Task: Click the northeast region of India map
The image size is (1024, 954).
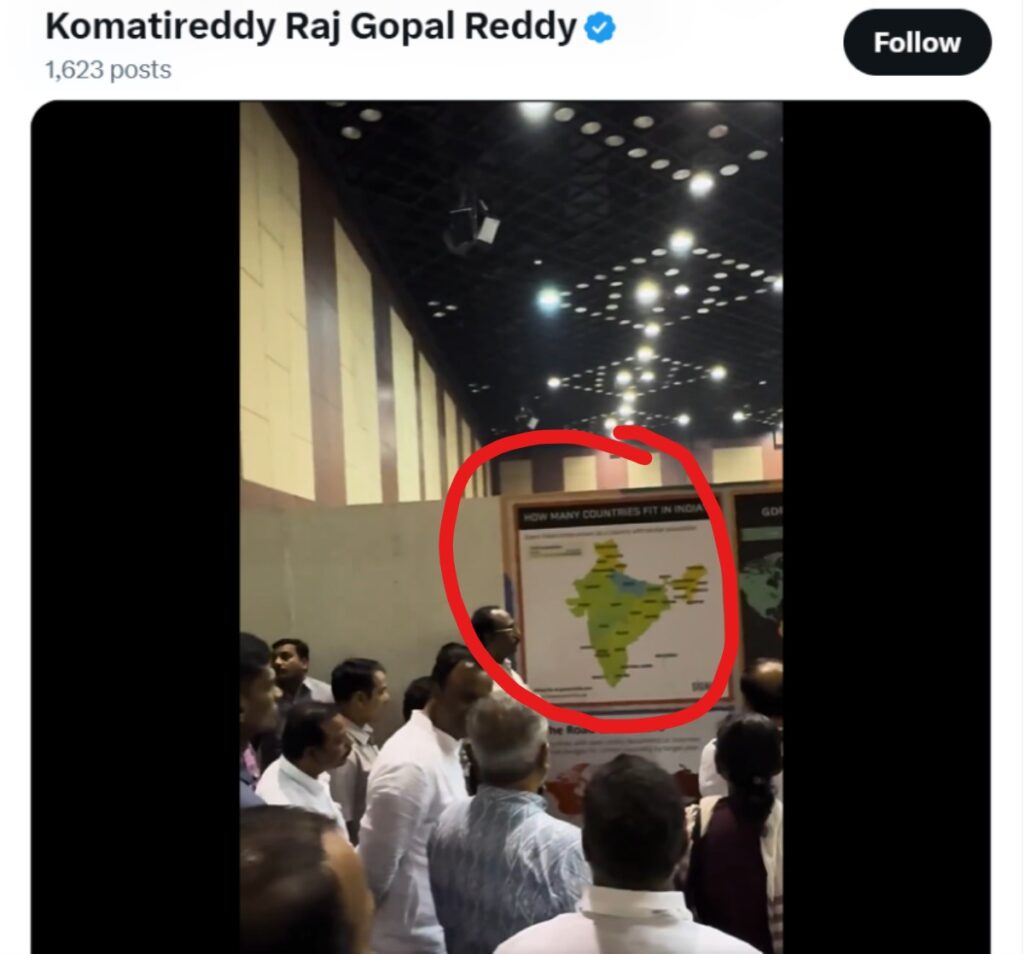Action: click(691, 583)
